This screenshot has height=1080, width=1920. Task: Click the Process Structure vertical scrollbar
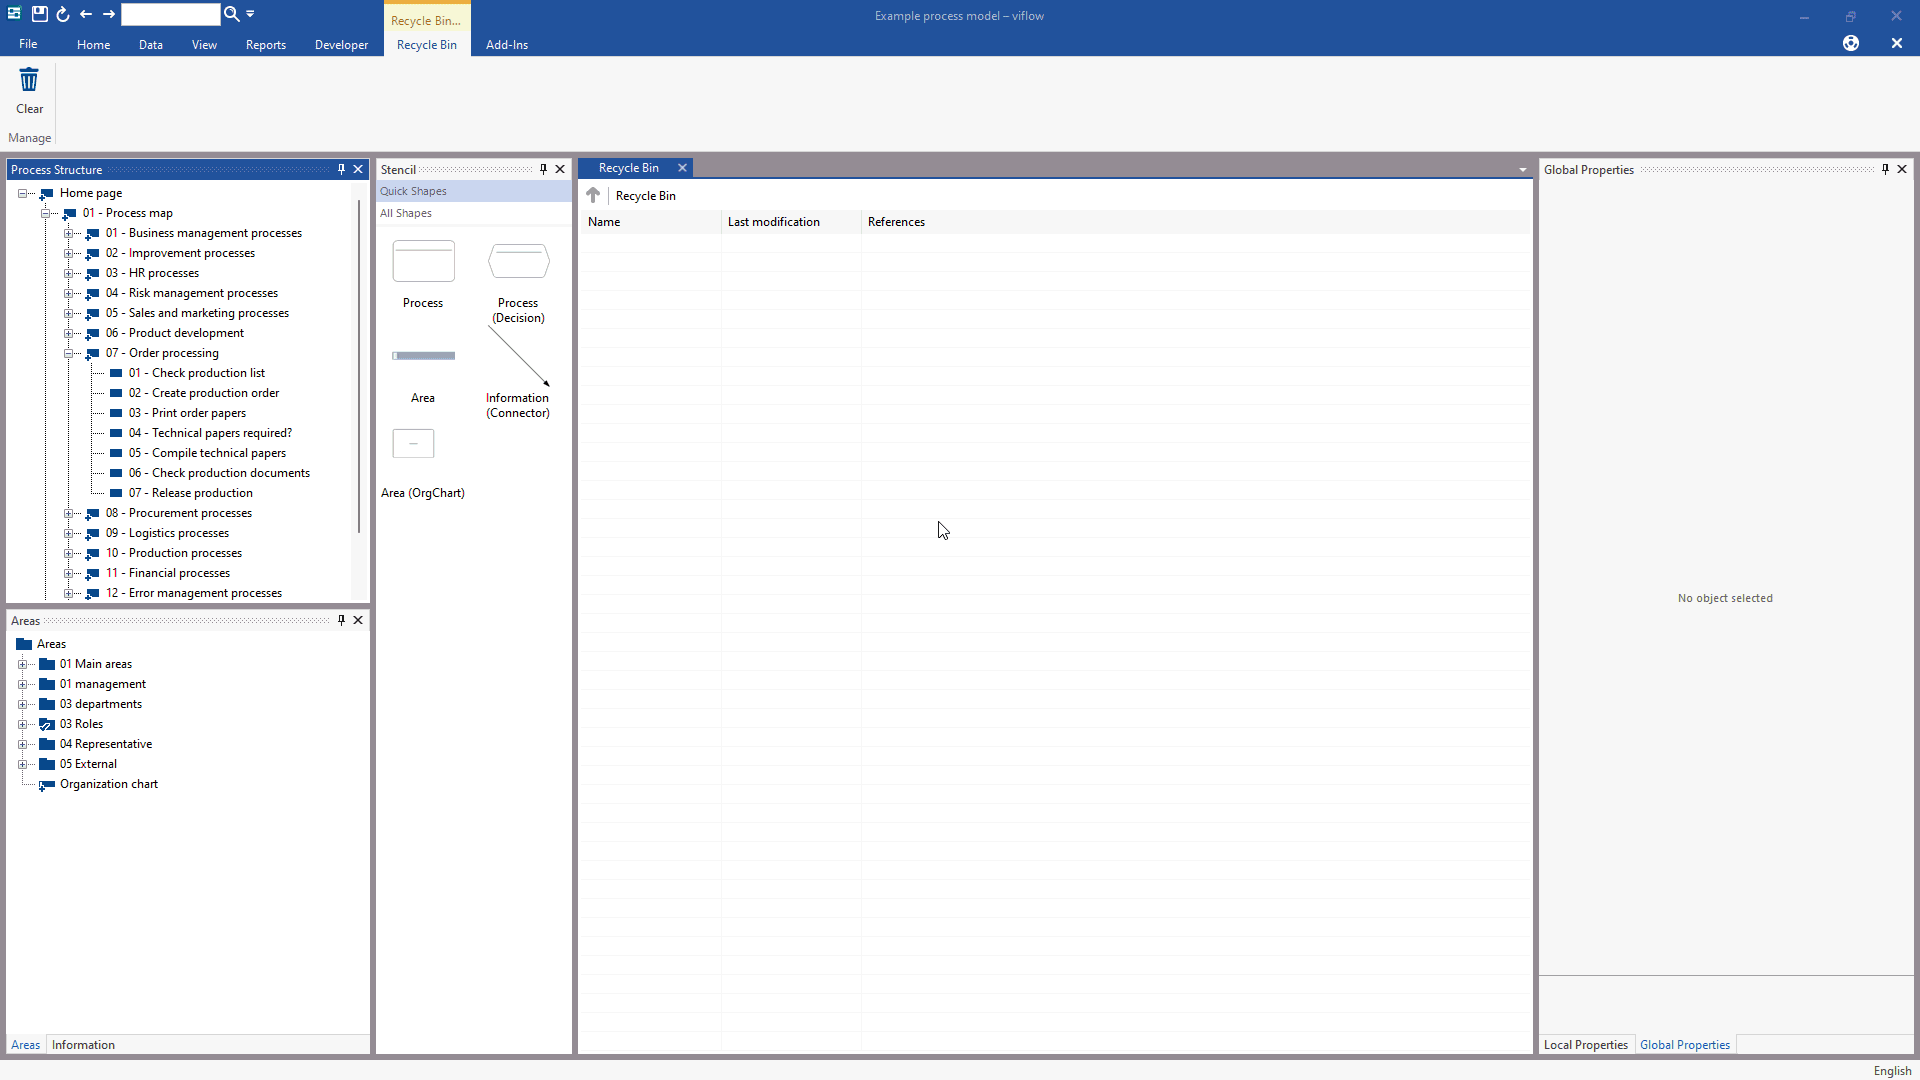pos(358,365)
